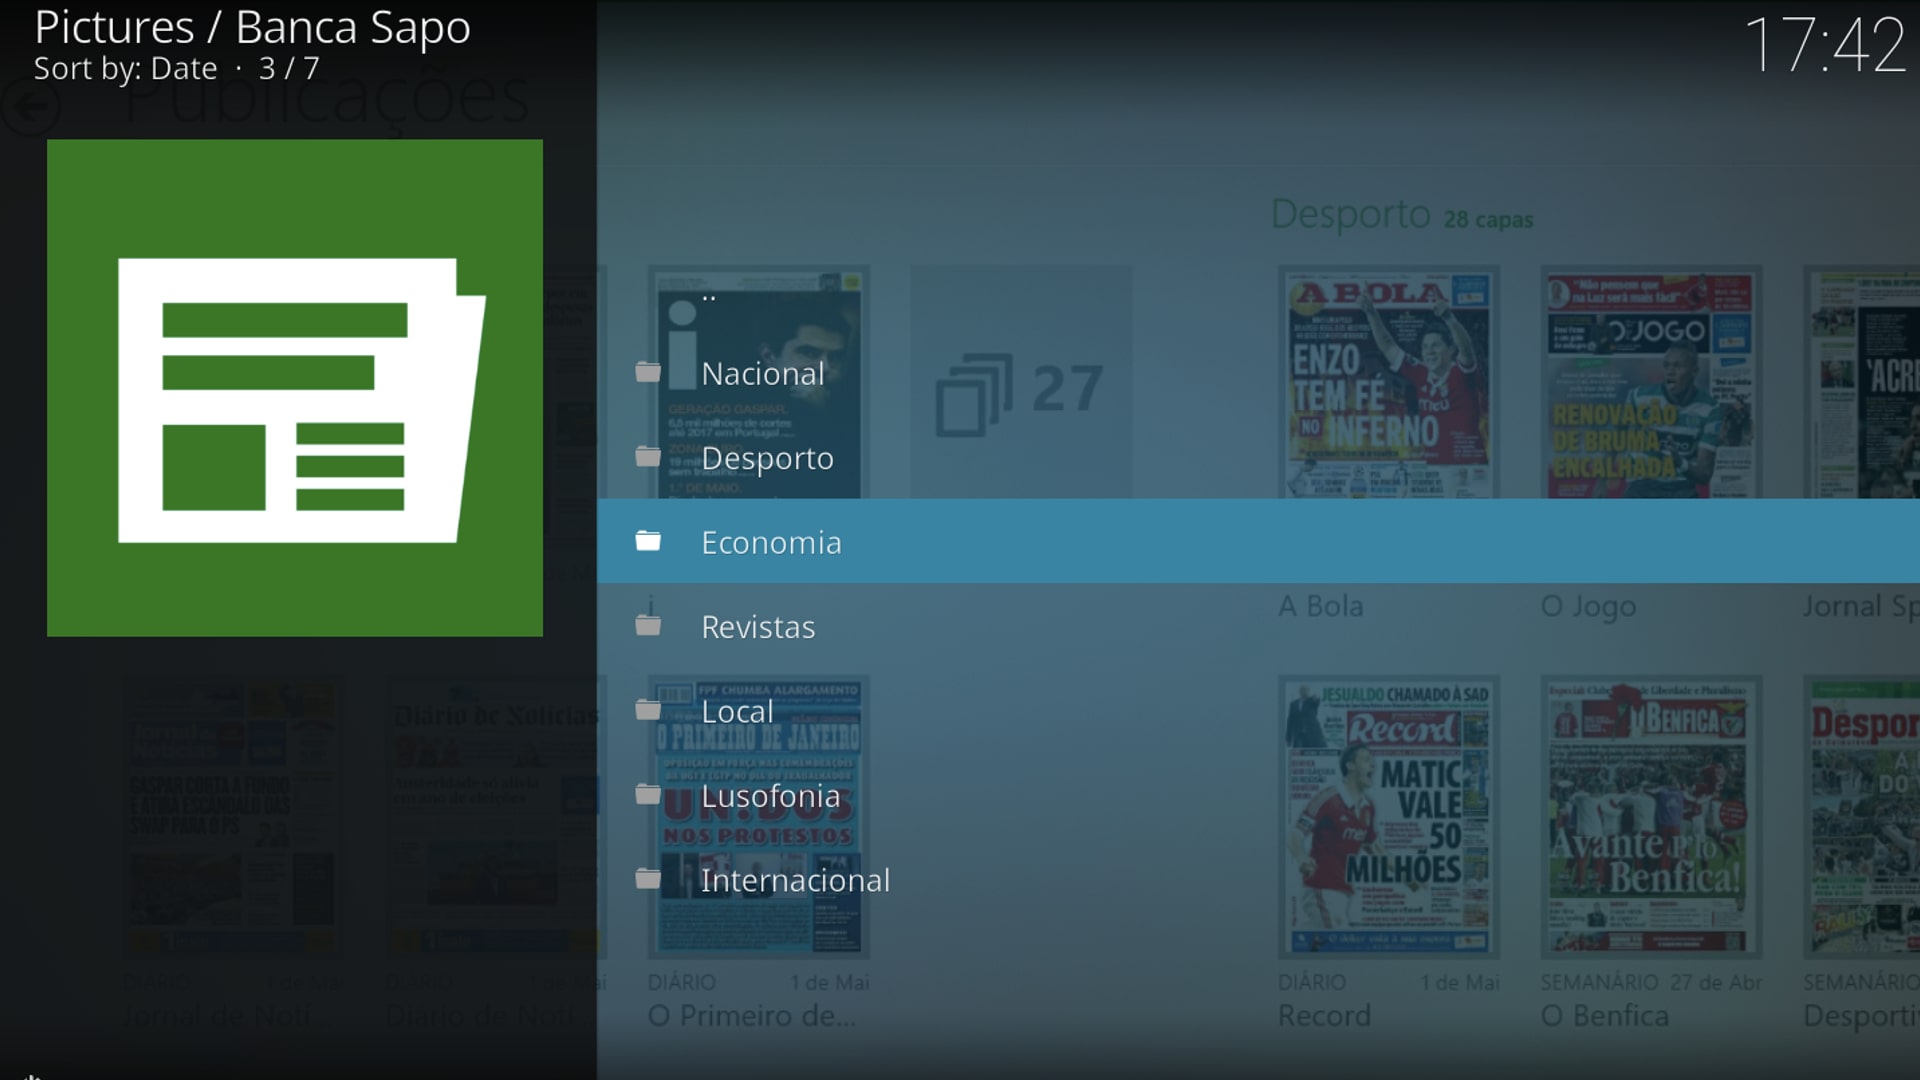Open the Lusofonia category
The image size is (1920, 1080).
770,795
